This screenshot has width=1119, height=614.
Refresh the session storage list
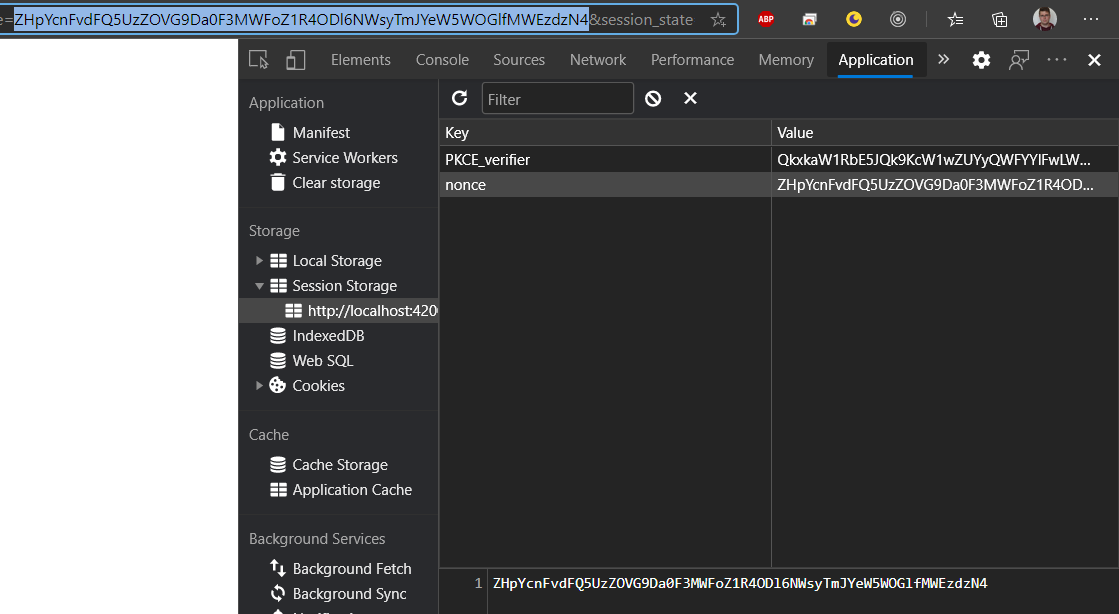click(x=460, y=98)
